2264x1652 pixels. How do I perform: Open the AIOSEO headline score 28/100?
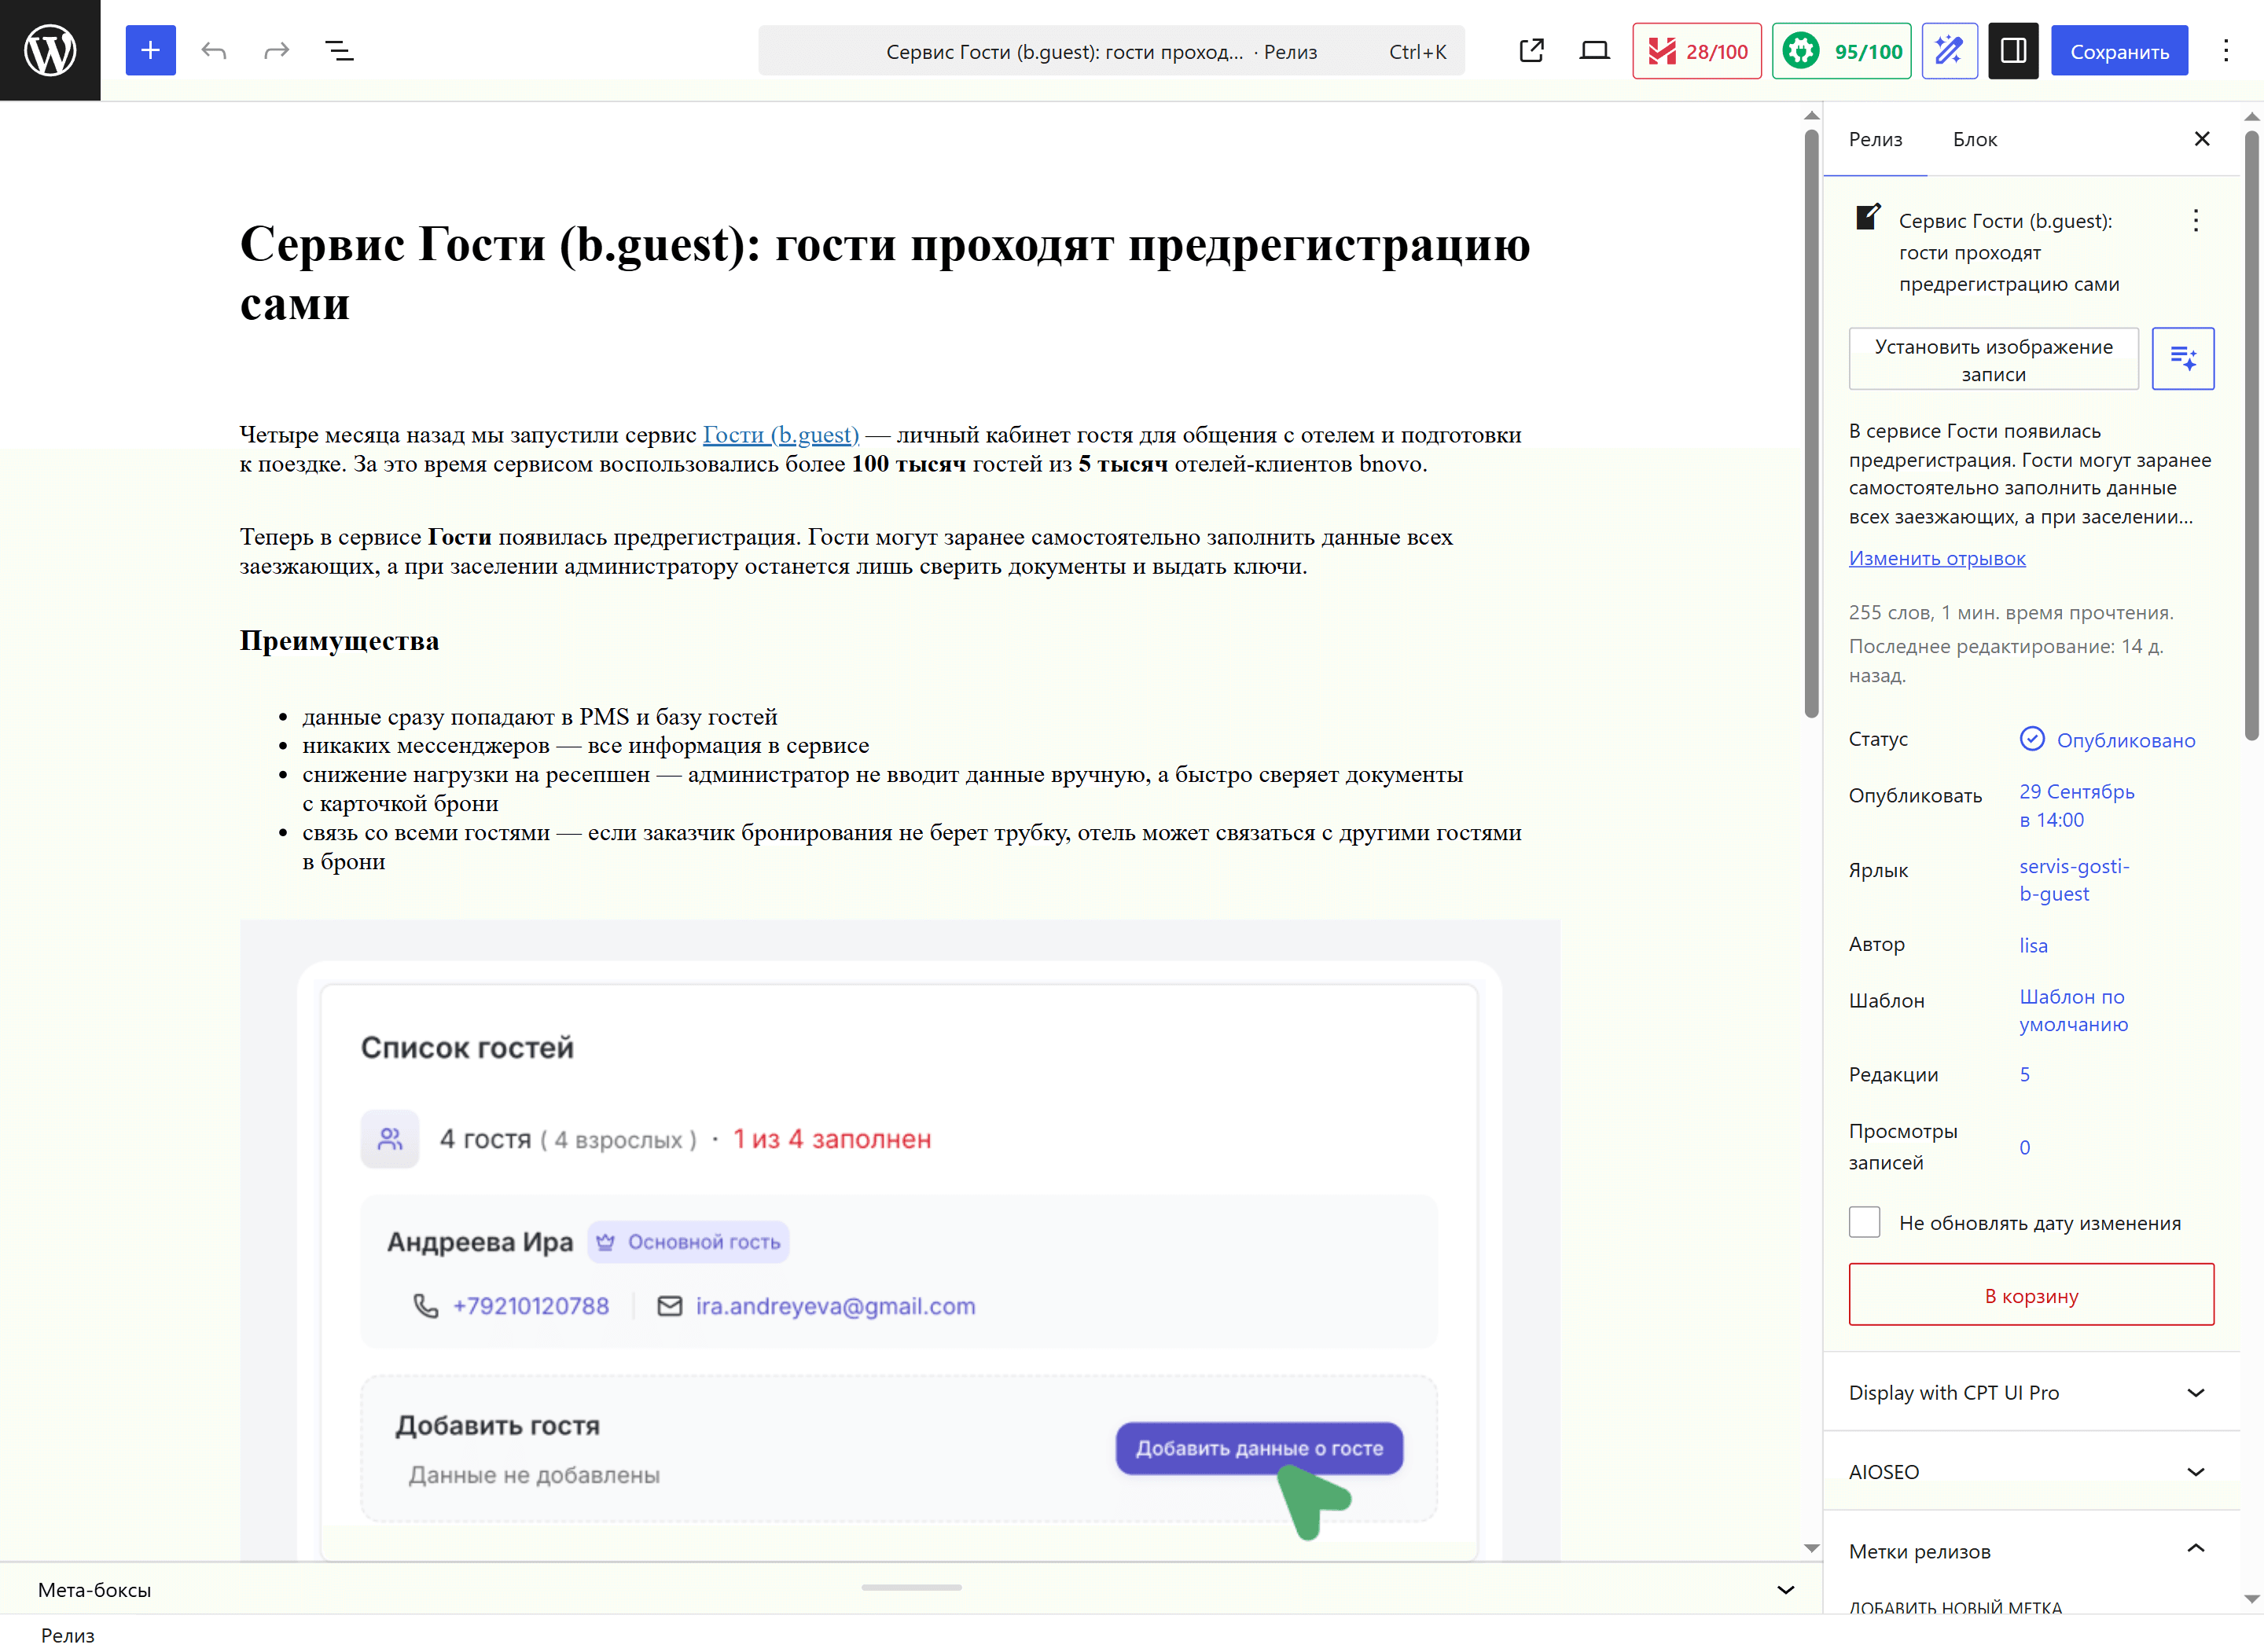coord(1697,51)
